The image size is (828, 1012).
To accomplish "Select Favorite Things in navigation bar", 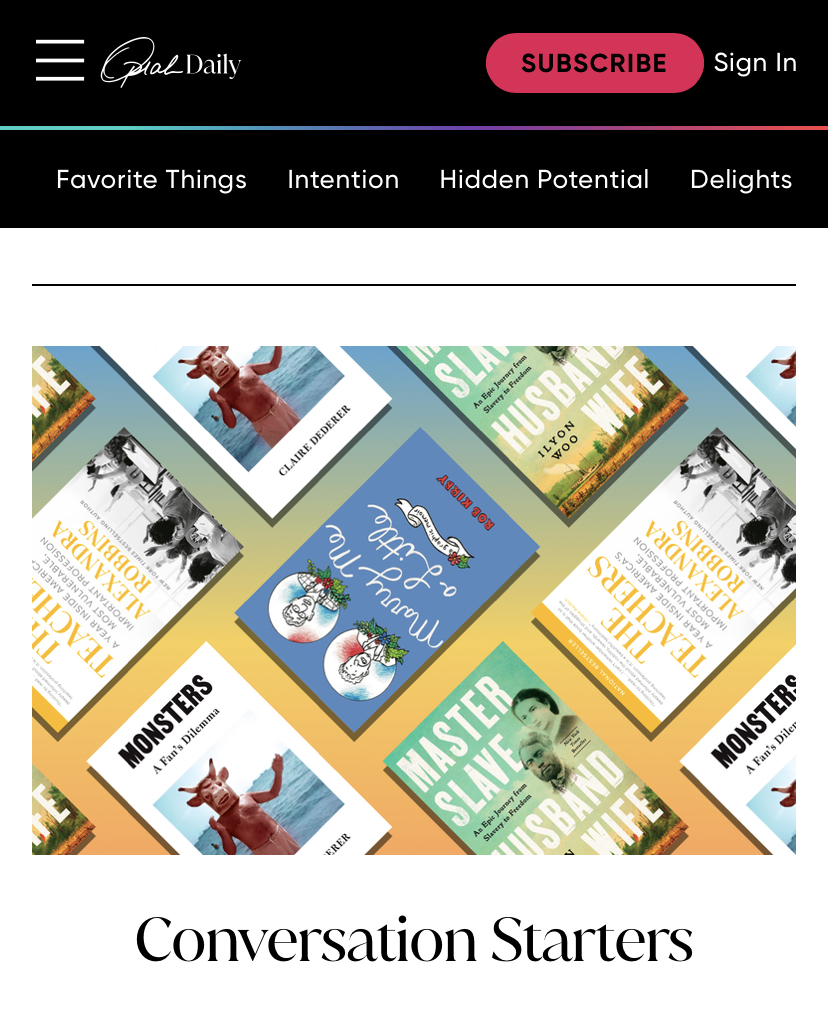I will click(x=151, y=179).
